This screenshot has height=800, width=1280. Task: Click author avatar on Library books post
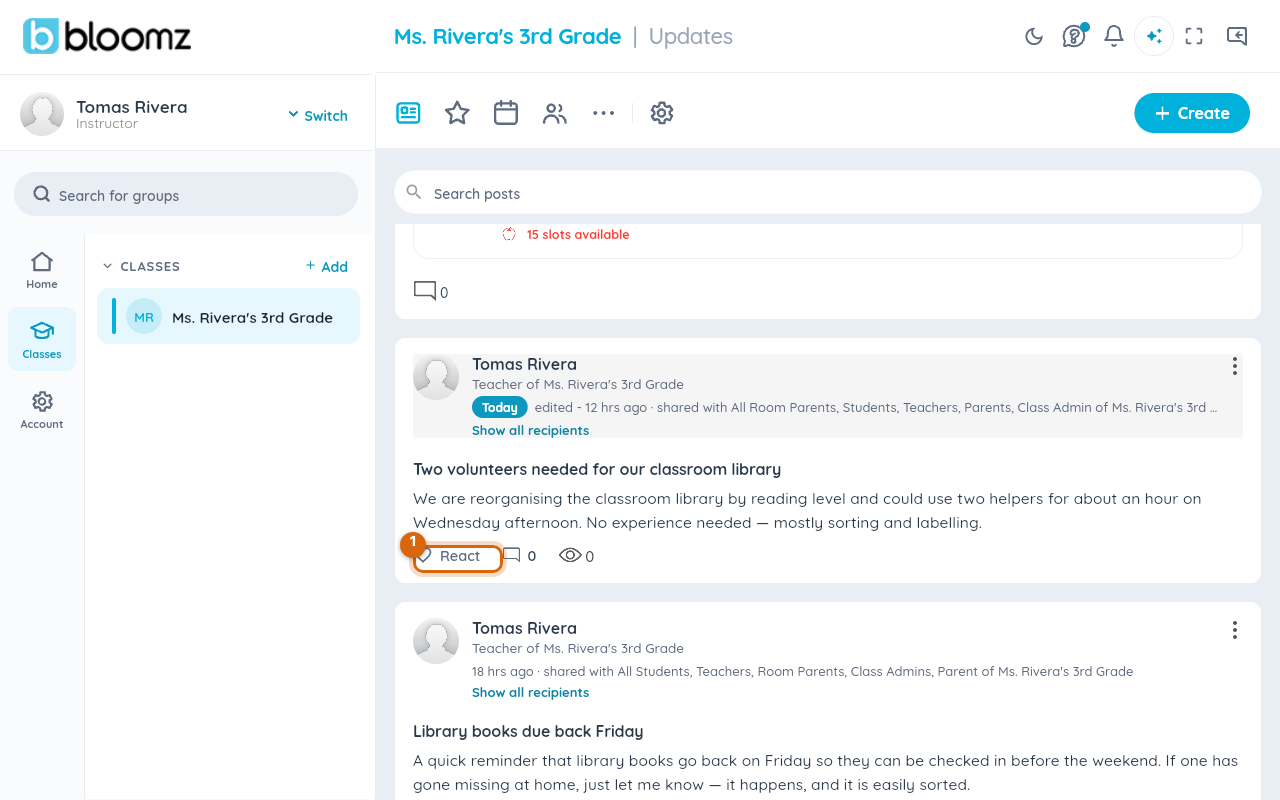click(x=436, y=641)
